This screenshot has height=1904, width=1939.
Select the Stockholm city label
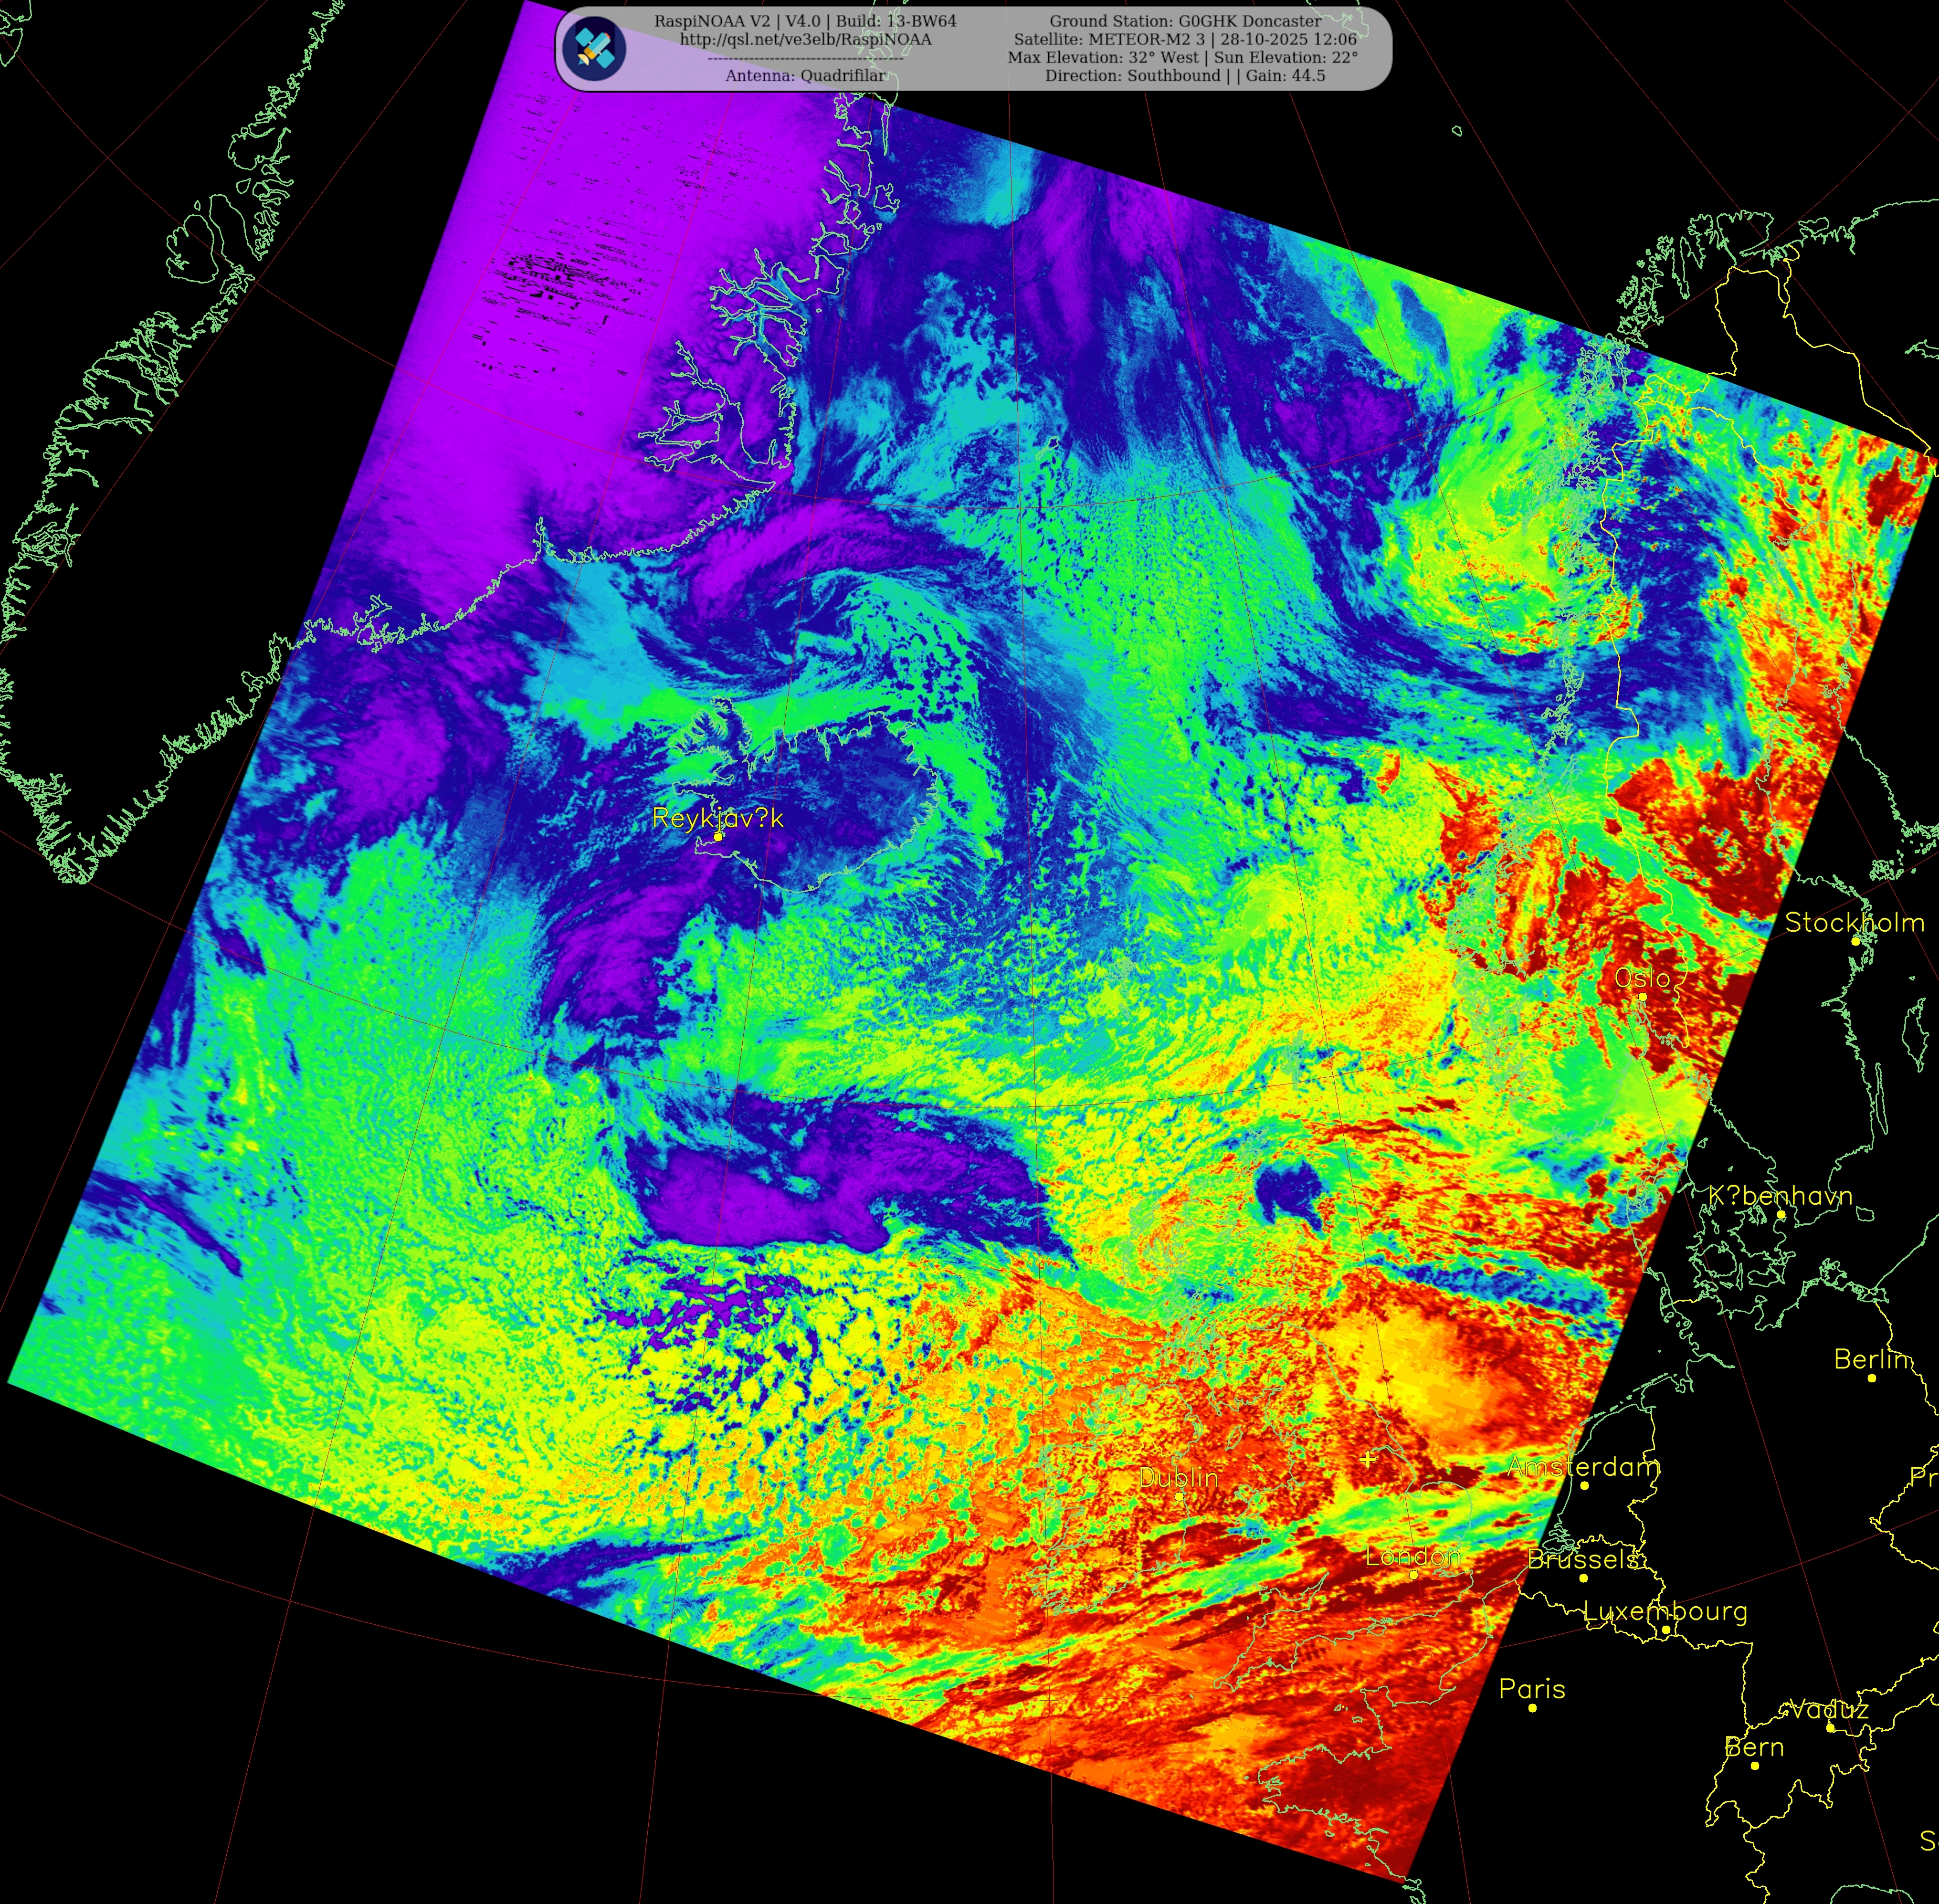(1854, 923)
